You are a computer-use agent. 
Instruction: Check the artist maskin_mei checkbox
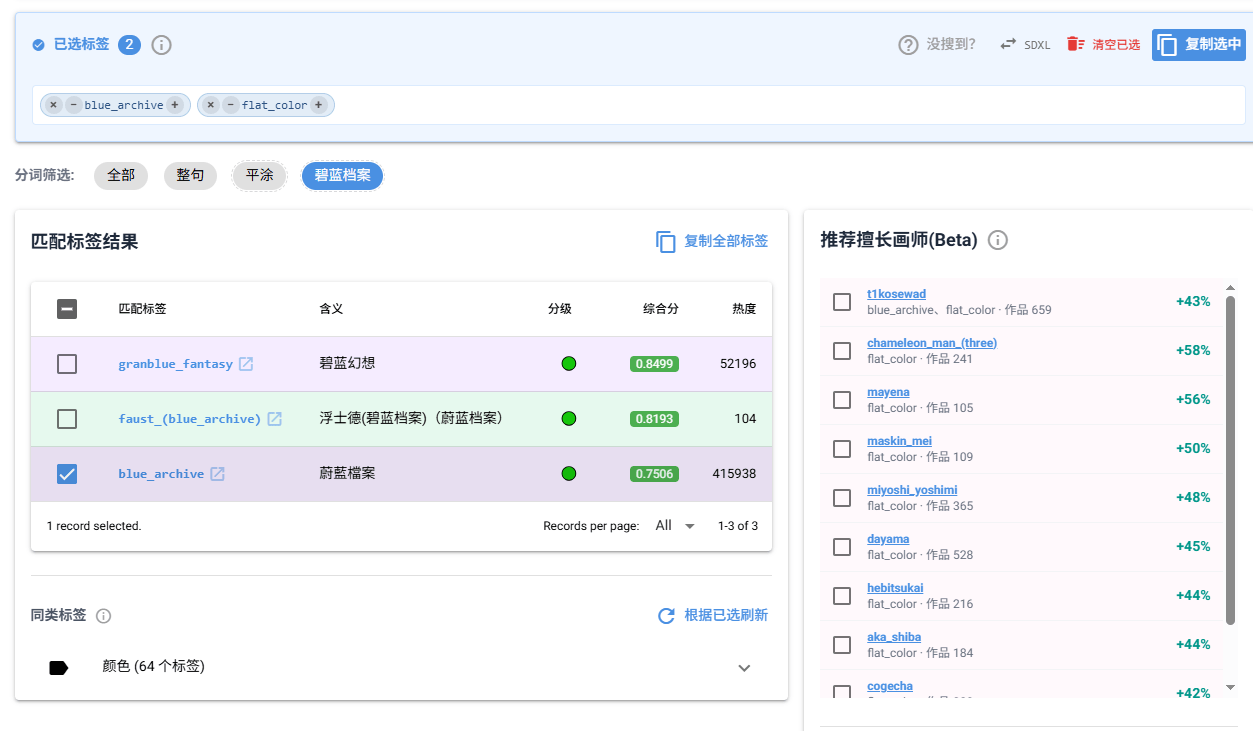[x=842, y=449]
